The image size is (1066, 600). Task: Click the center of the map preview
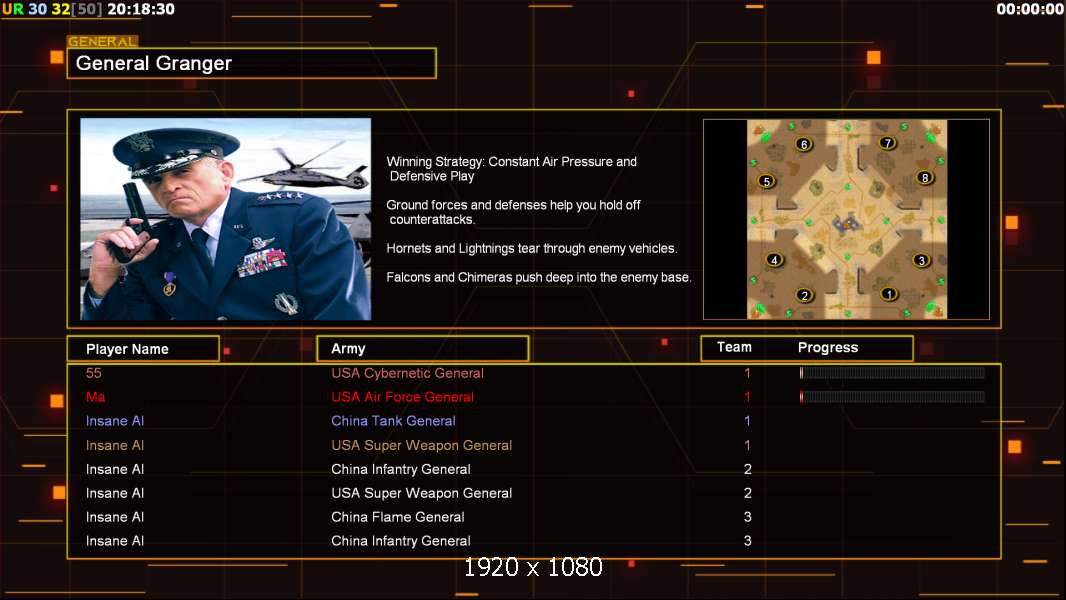pos(846,219)
